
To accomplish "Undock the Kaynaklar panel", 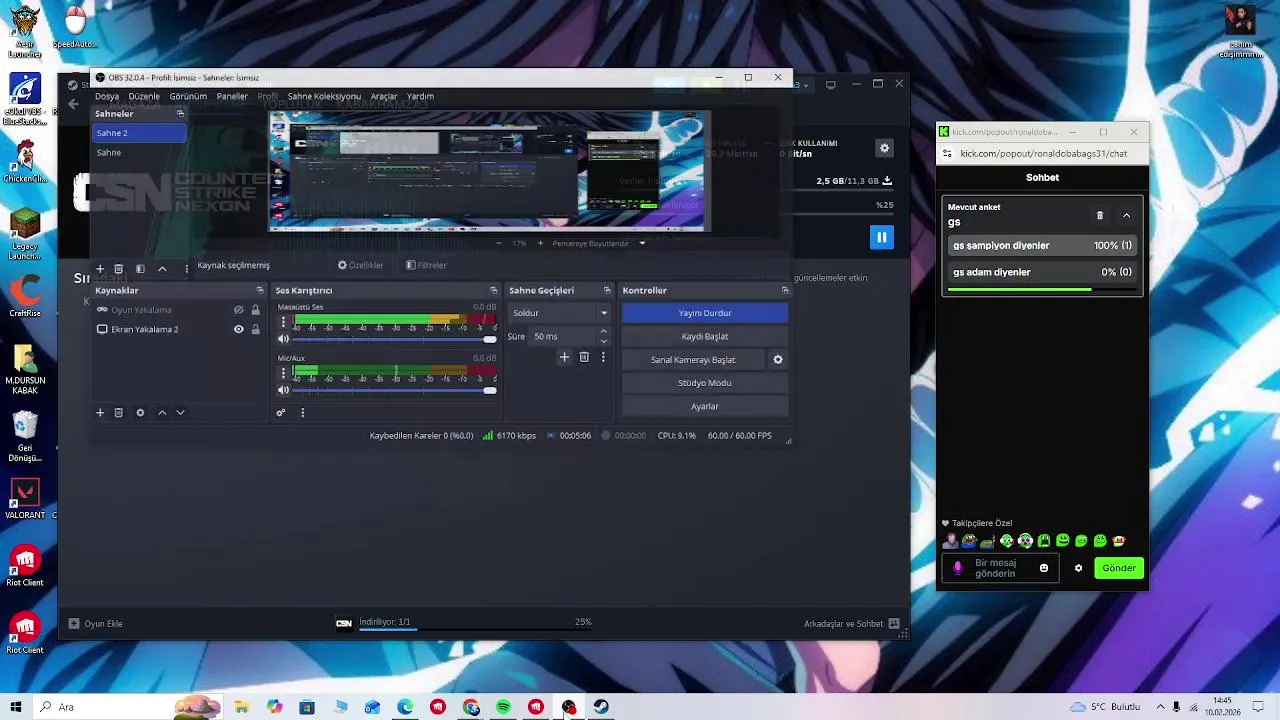I will pos(260,290).
